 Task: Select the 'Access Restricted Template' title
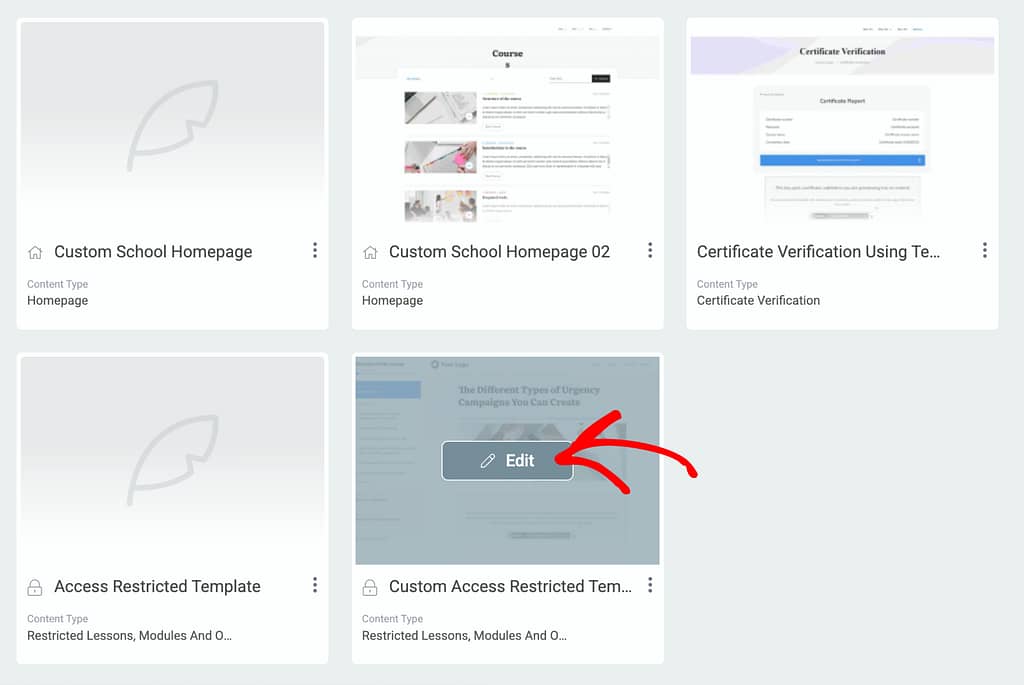tap(157, 586)
